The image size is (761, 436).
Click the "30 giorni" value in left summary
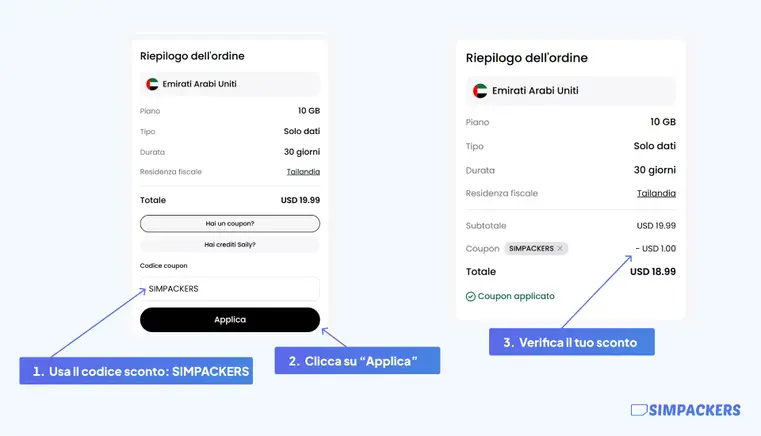tap(302, 152)
